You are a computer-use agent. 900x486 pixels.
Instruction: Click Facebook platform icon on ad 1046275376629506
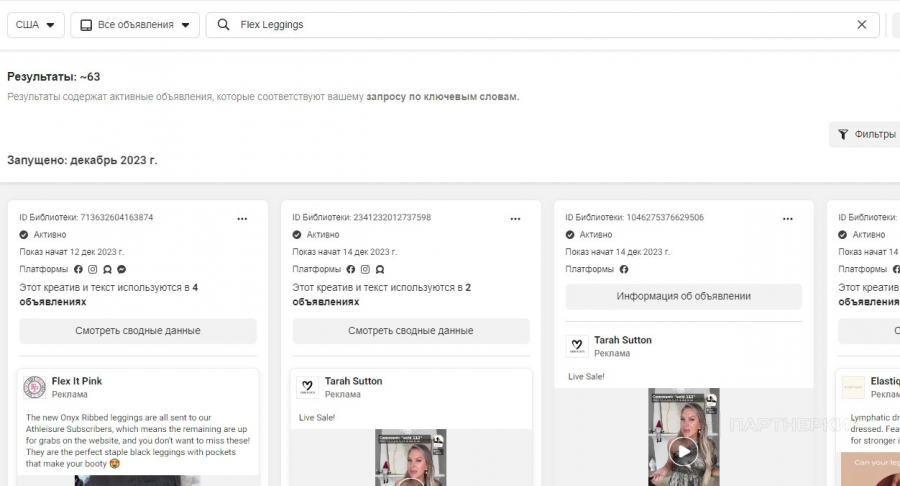pyautogui.click(x=624, y=269)
